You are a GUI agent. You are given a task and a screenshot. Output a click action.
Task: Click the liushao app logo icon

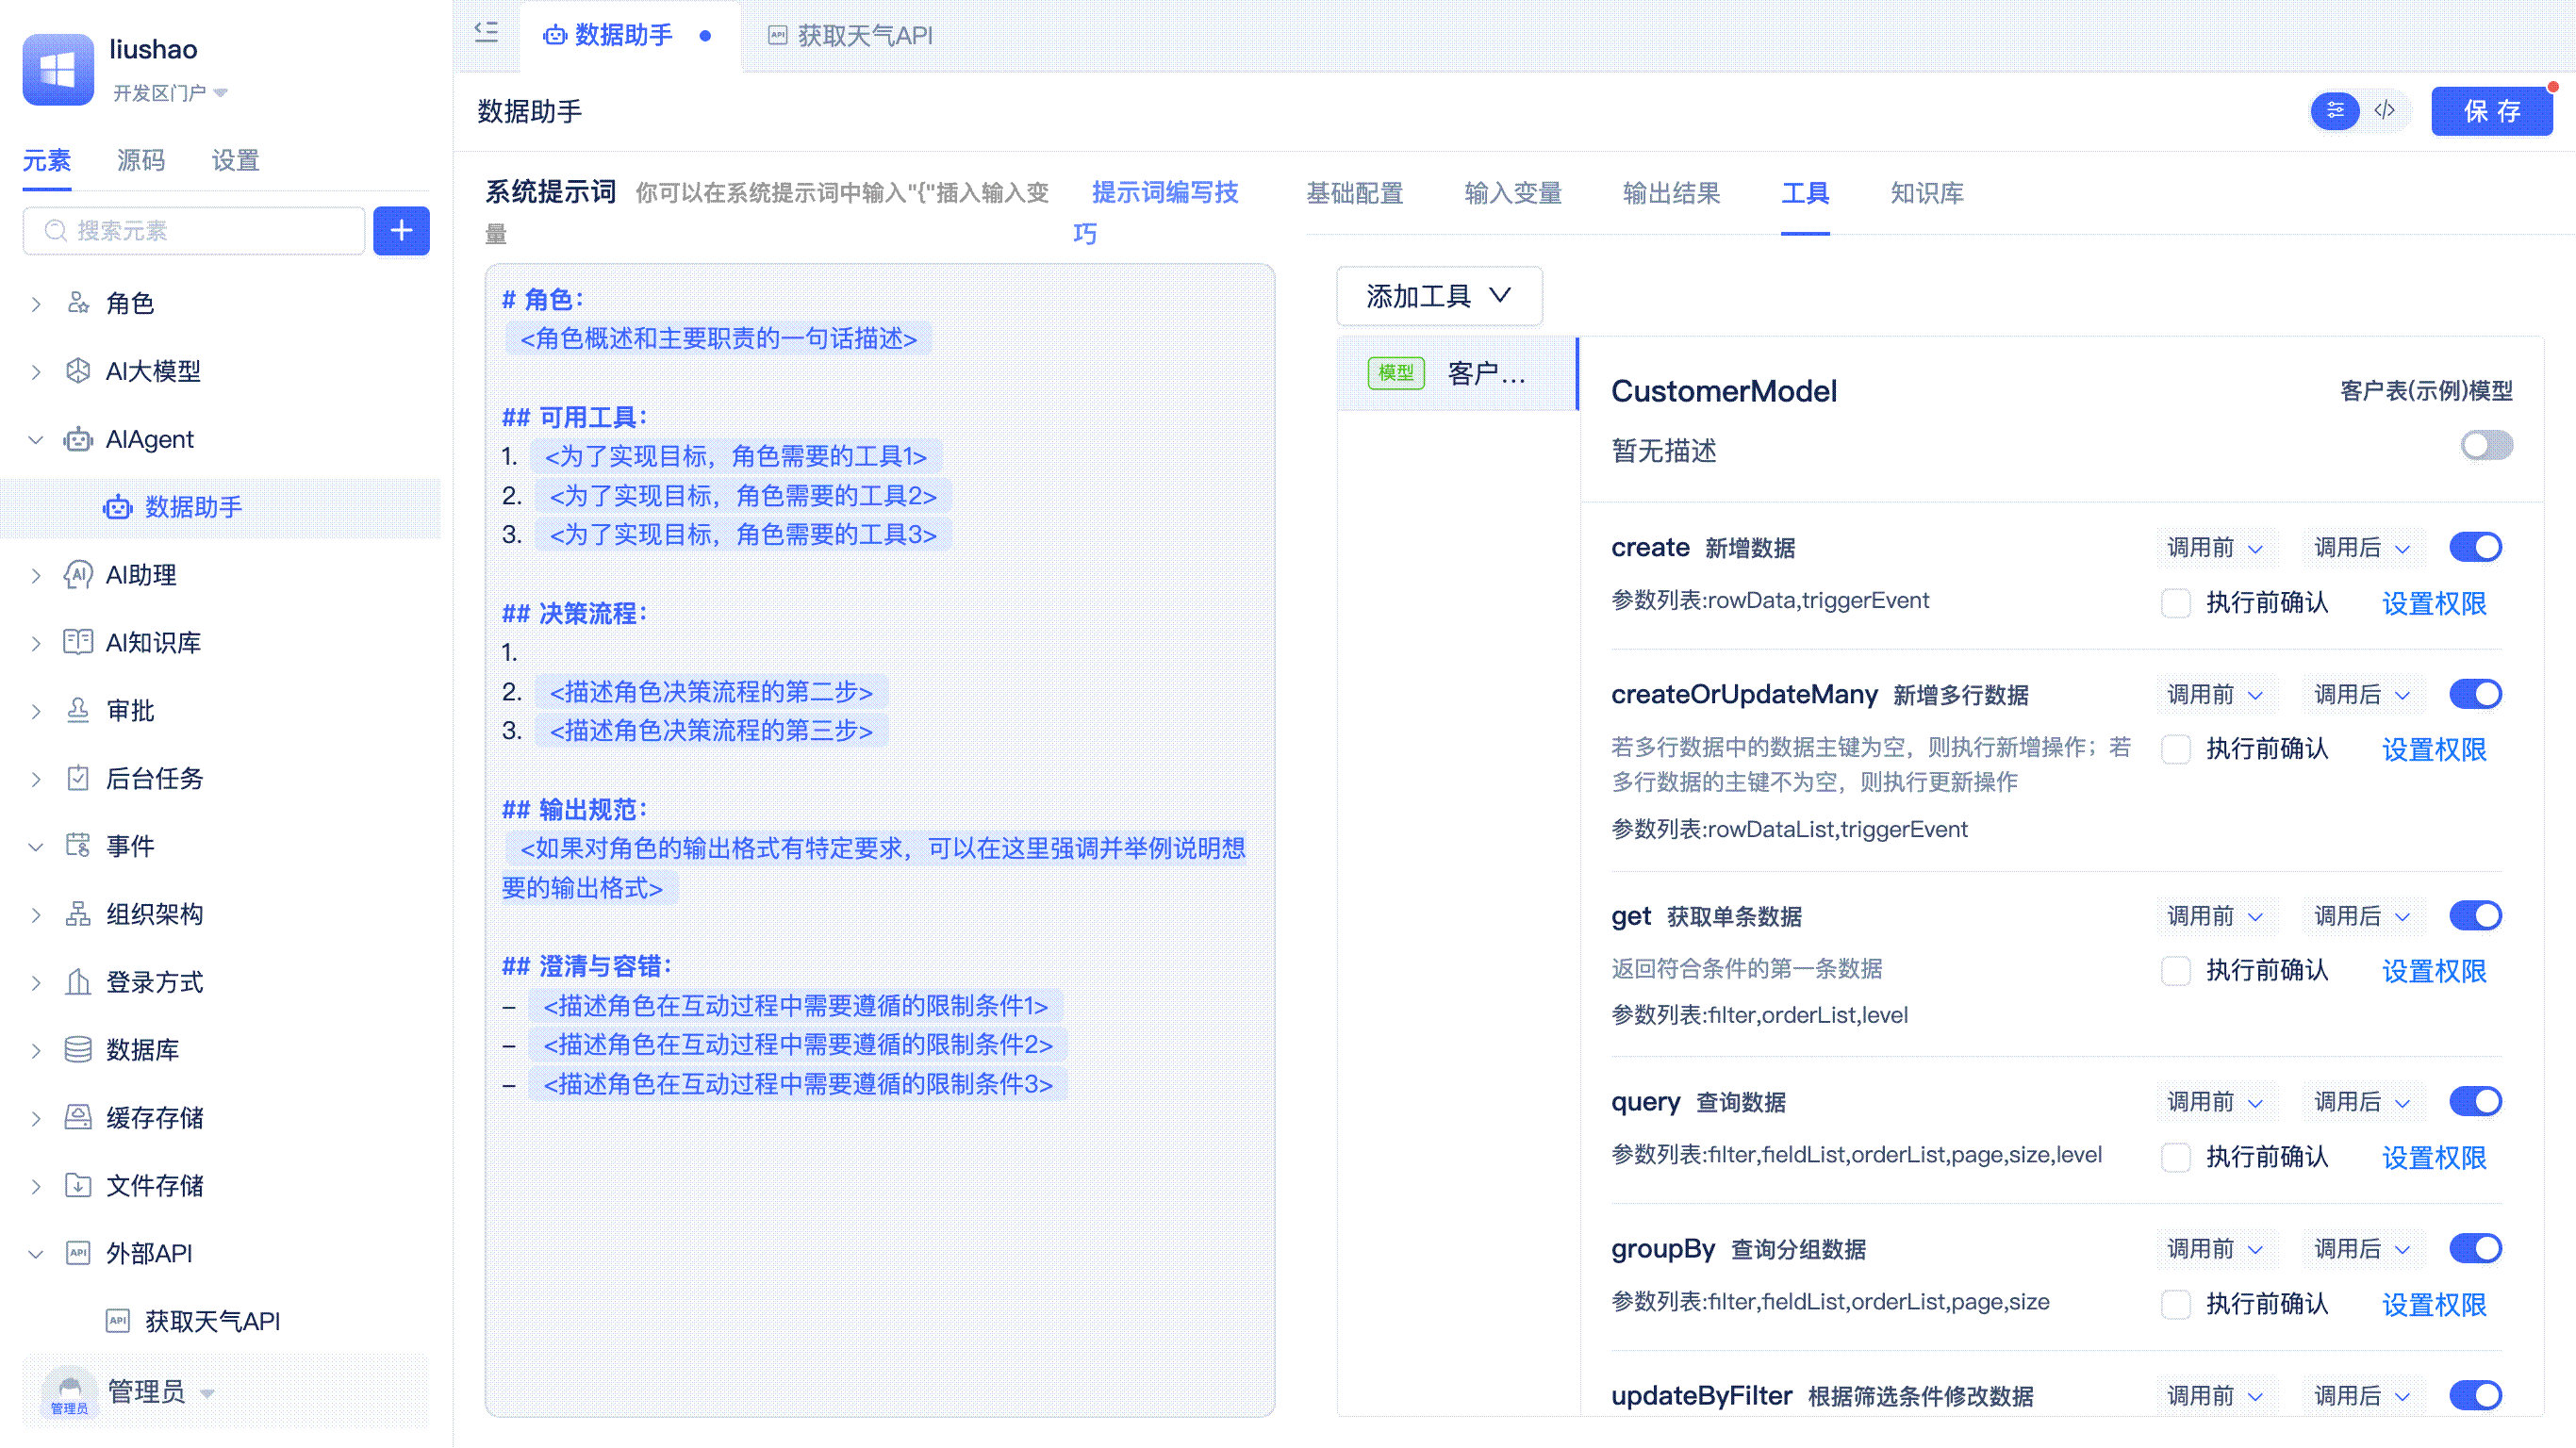coord(58,69)
